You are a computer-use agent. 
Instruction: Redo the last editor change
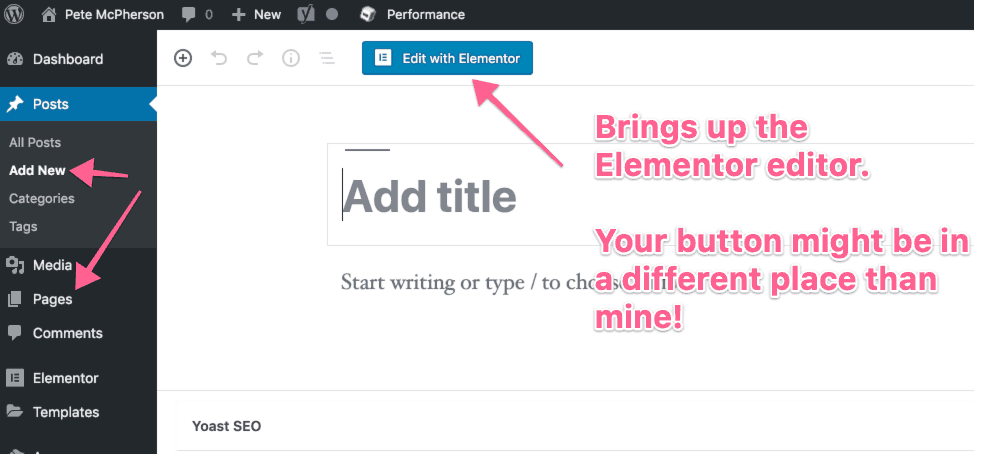255,58
